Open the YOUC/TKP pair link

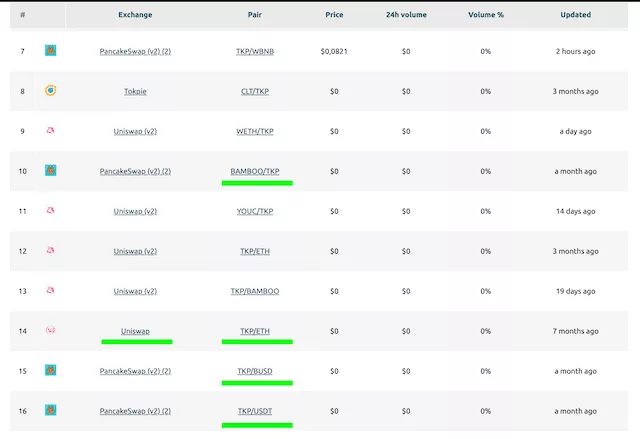[x=255, y=211]
